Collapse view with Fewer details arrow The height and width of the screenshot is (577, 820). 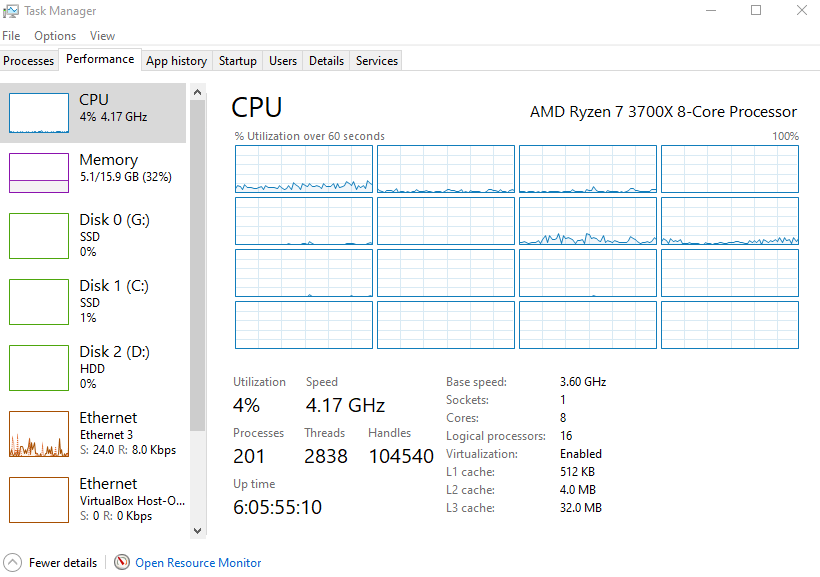(13, 563)
